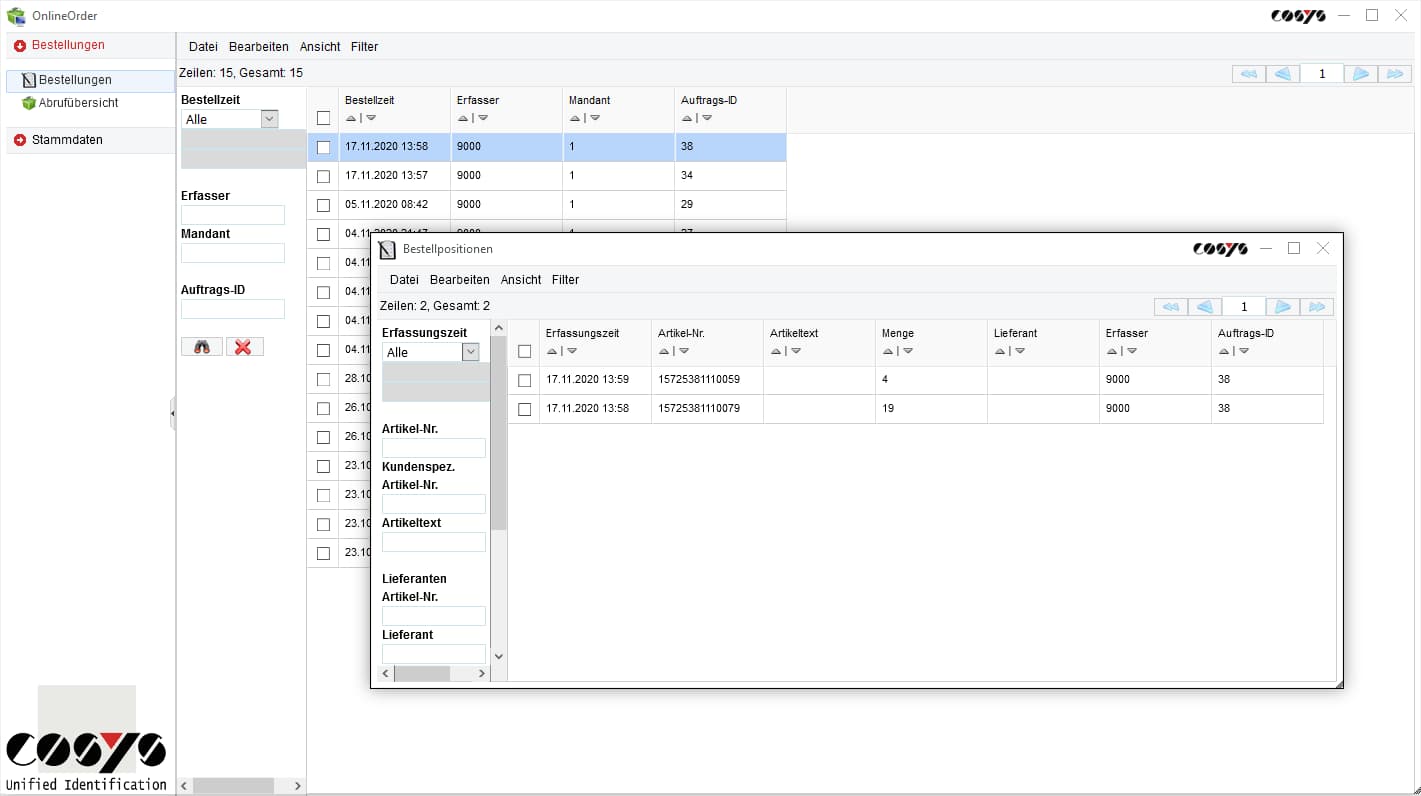
Task: Click the Auftrags-ID filter input field
Action: tap(233, 309)
